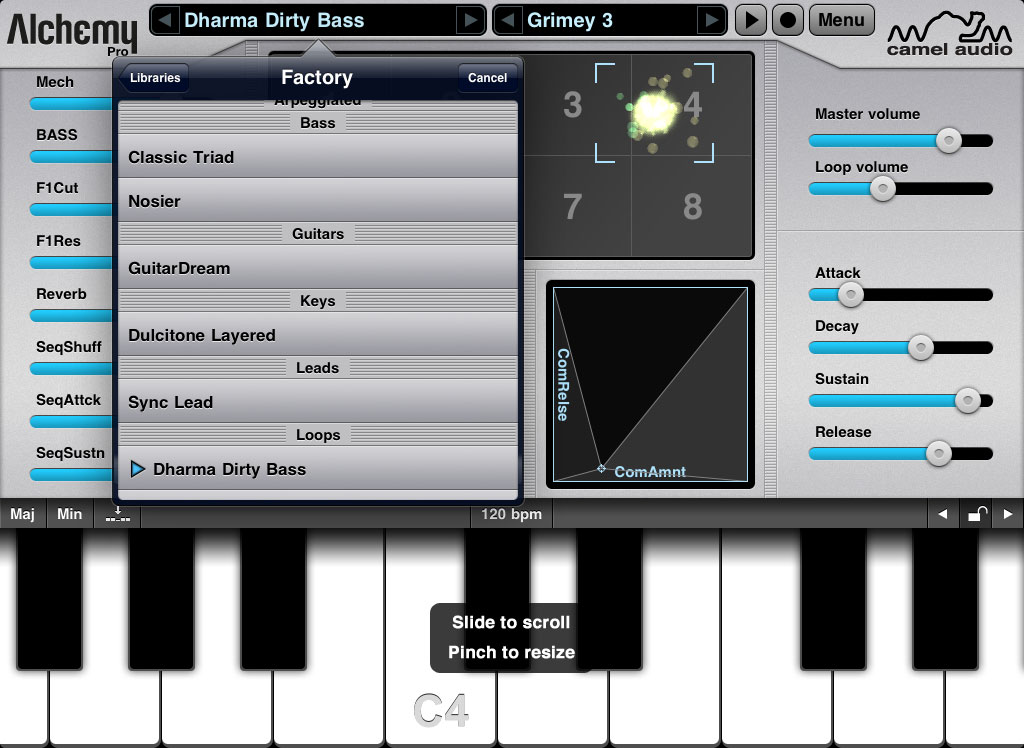Click the Keys category header
The width and height of the screenshot is (1024, 748).
click(317, 301)
